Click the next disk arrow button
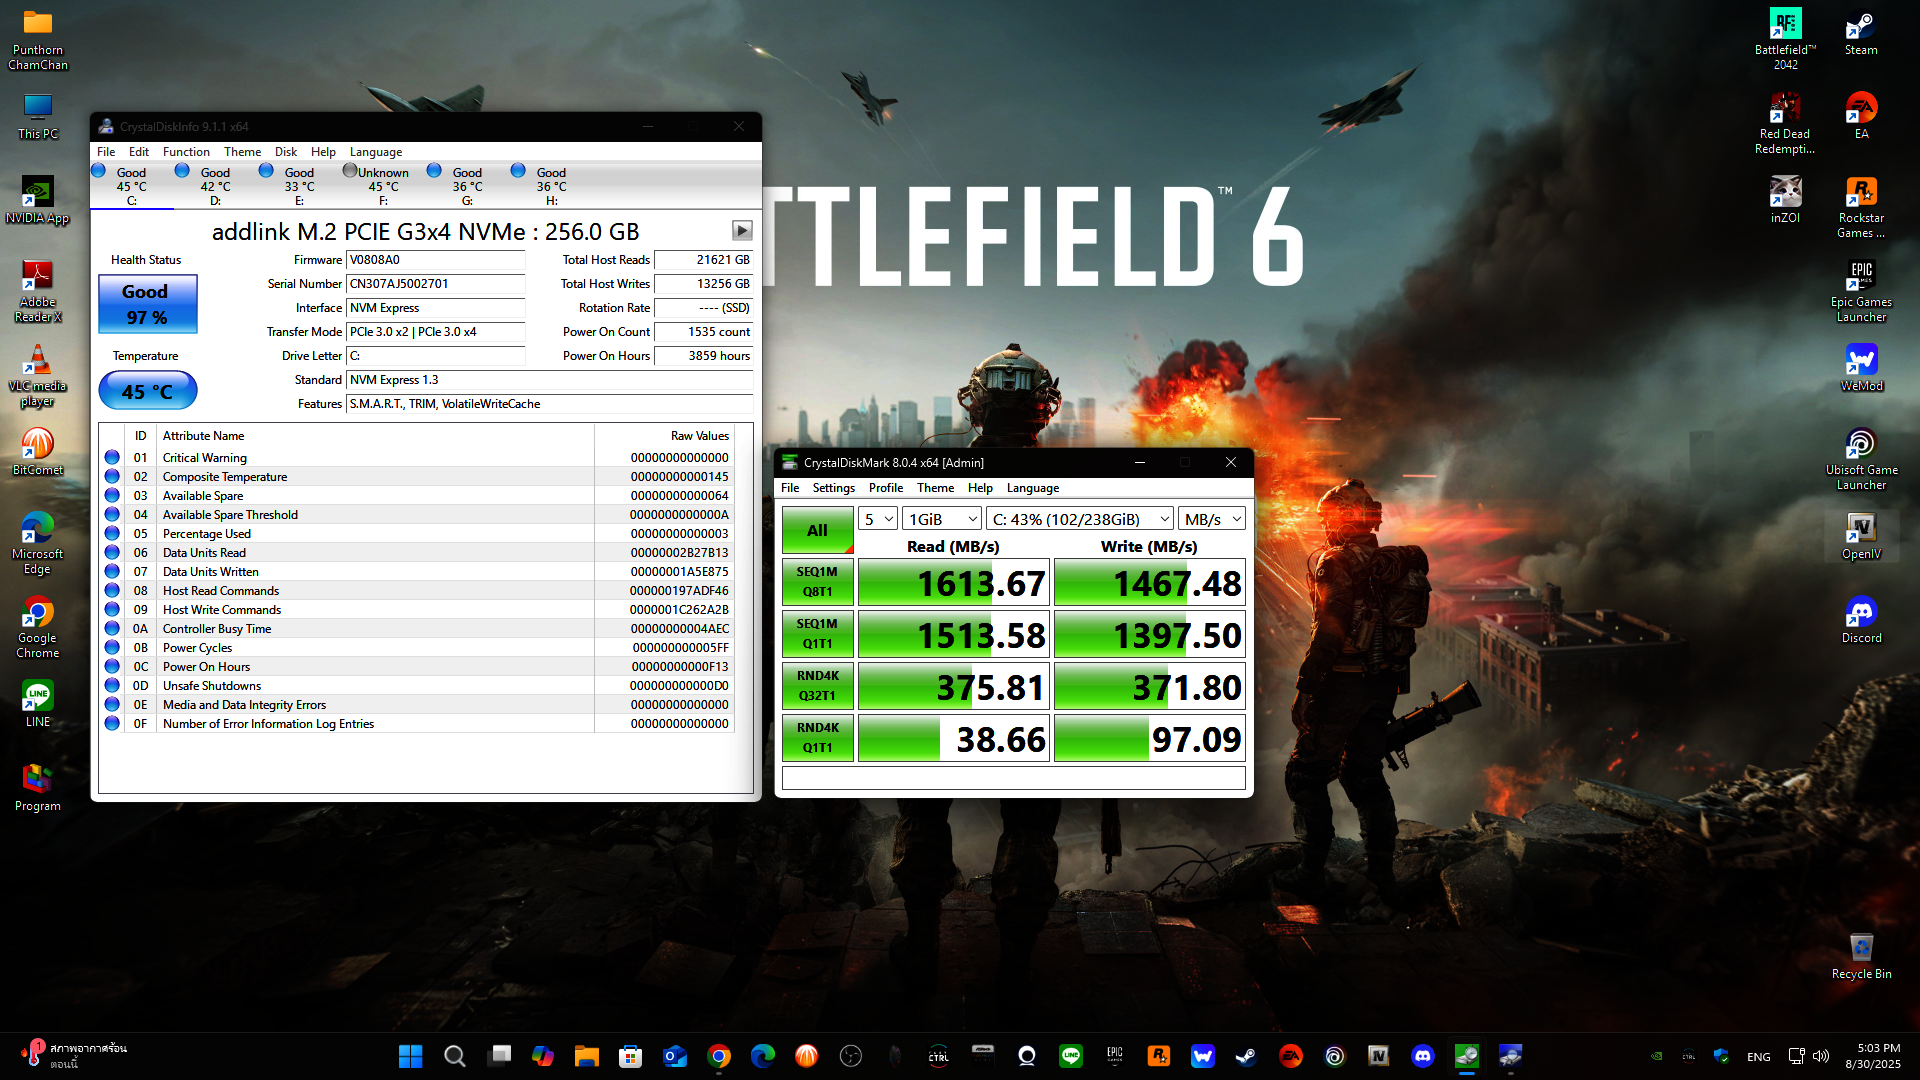1920x1080 pixels. point(741,231)
